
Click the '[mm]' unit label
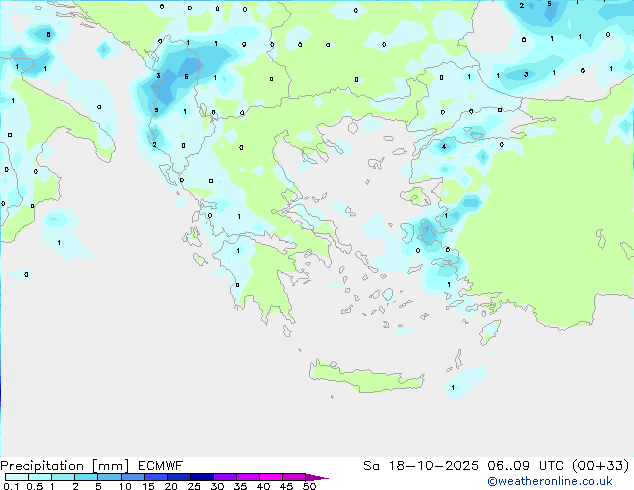[x=111, y=466]
